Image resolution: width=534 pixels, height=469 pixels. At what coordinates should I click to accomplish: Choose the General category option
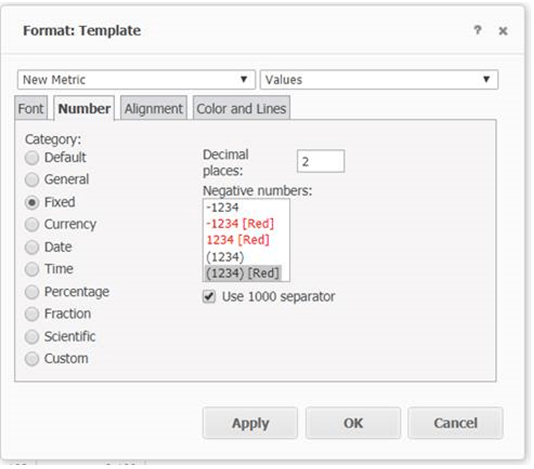[x=32, y=179]
